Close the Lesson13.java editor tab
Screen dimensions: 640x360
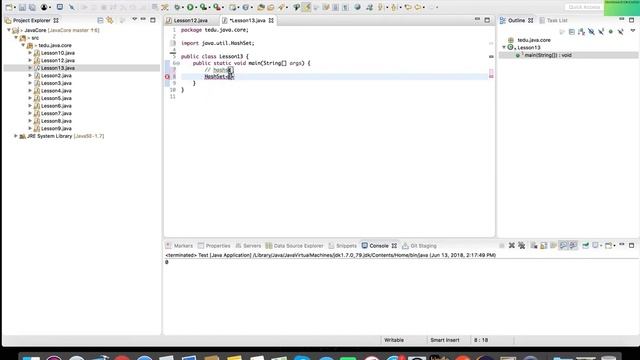[271, 20]
